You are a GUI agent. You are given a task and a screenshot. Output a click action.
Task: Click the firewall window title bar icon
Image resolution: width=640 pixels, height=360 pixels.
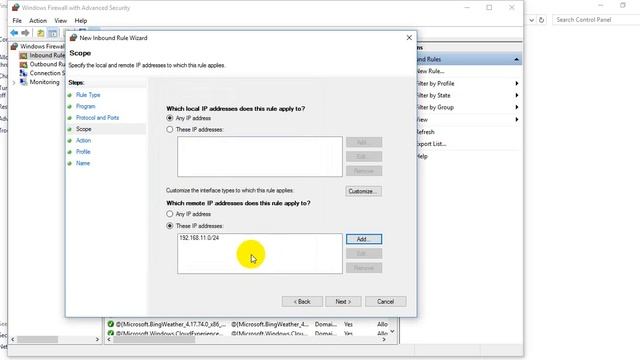tap(16, 7)
